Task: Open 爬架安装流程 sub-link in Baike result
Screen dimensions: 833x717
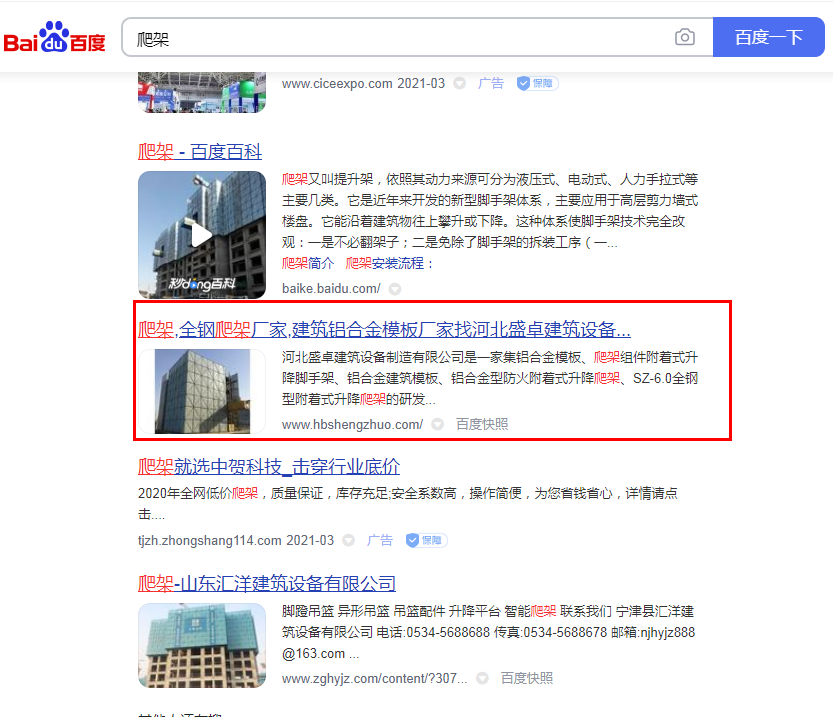Action: [x=390, y=263]
